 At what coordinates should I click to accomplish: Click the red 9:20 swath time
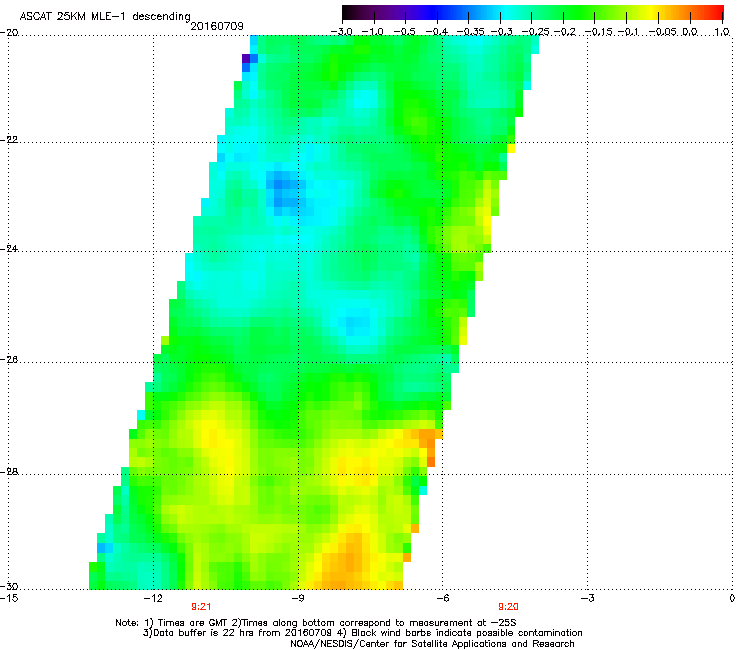508,607
